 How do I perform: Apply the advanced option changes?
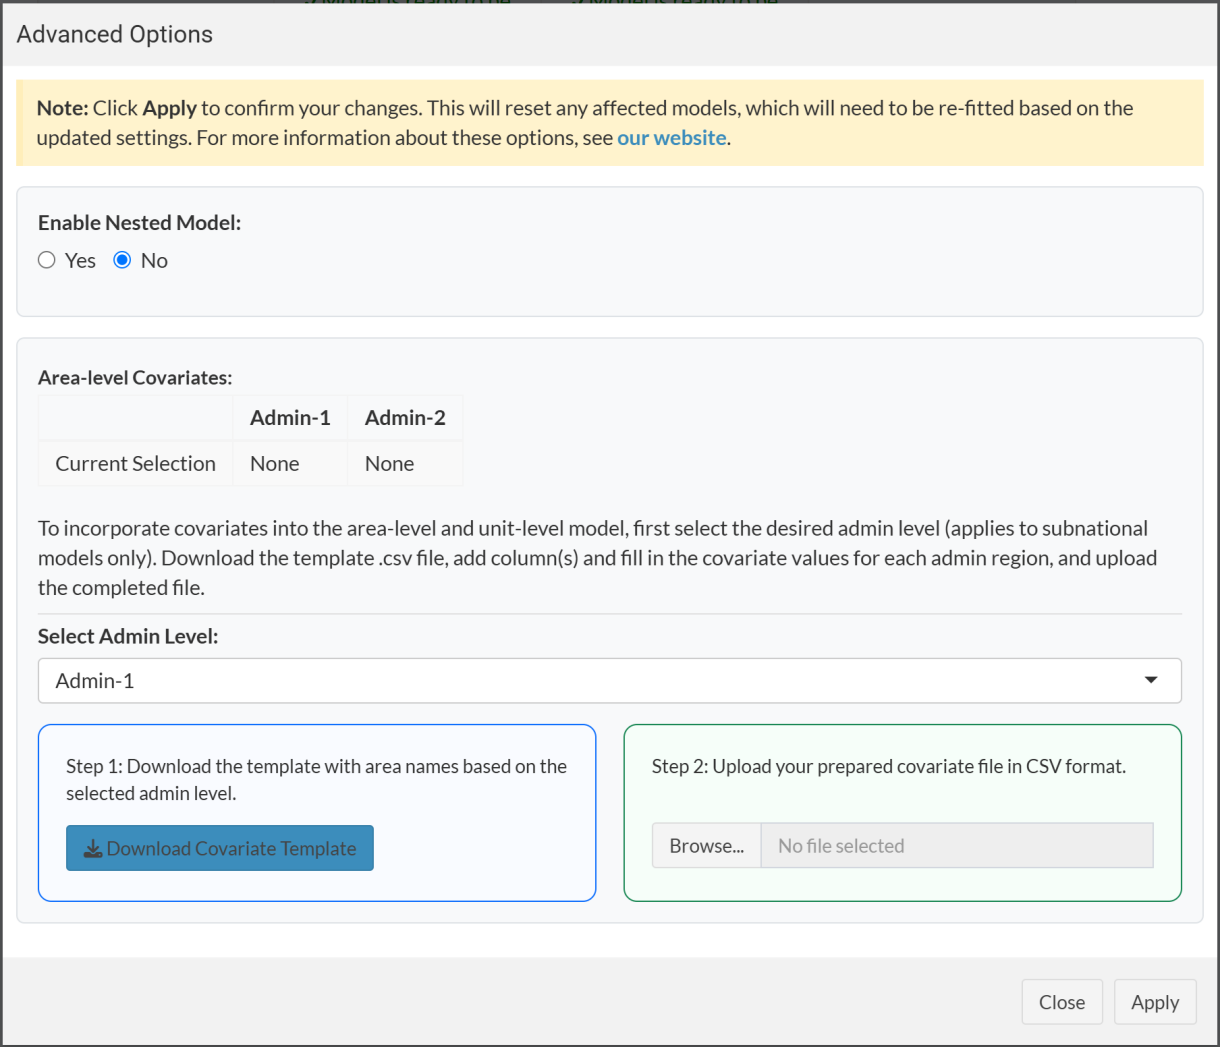click(x=1154, y=1002)
